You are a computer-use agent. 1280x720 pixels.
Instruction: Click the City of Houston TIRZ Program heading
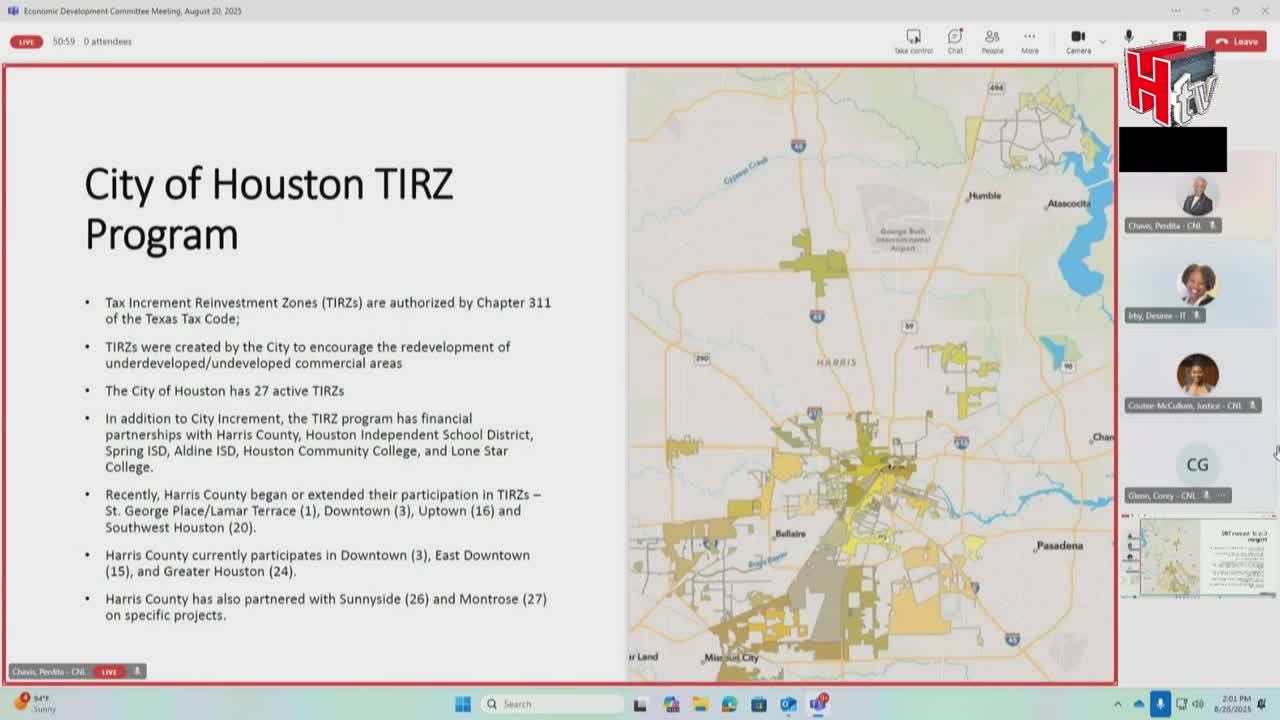(269, 209)
